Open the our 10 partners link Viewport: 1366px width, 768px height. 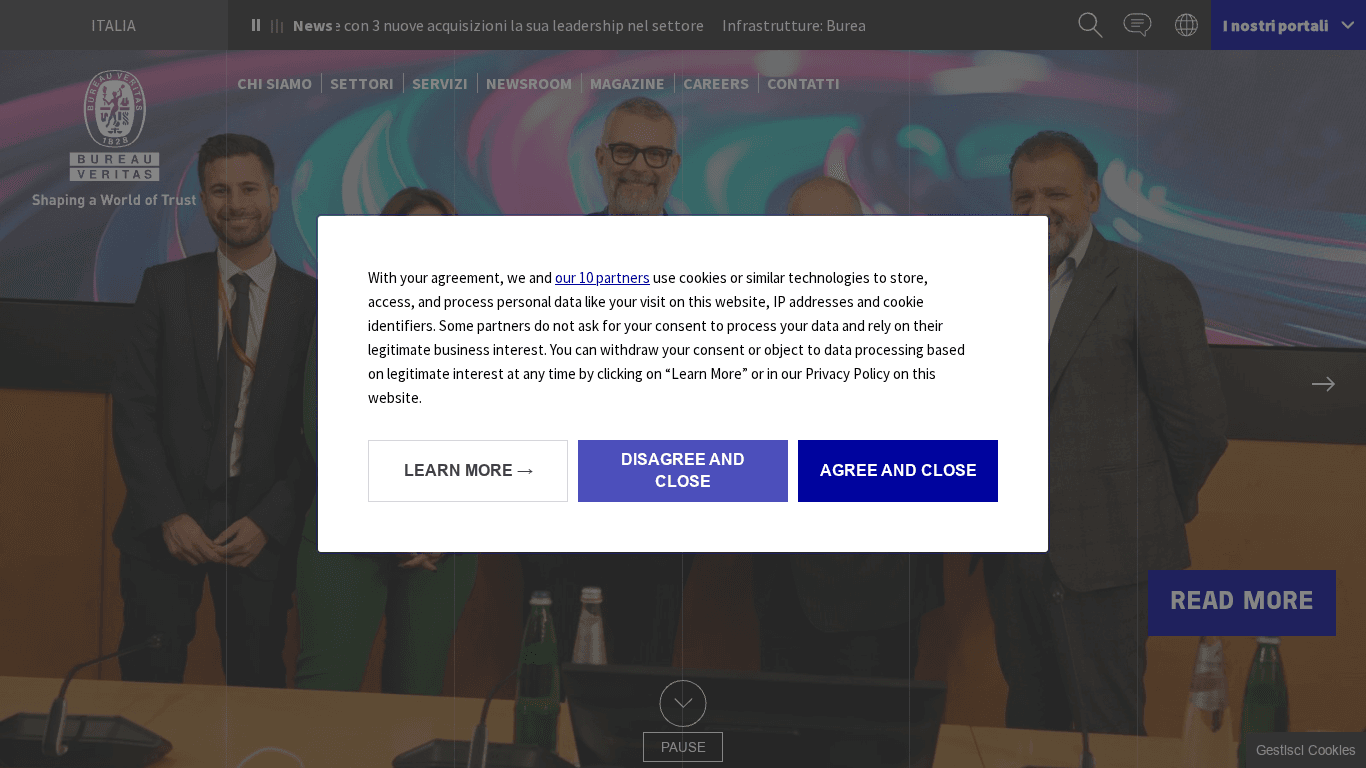pos(602,277)
